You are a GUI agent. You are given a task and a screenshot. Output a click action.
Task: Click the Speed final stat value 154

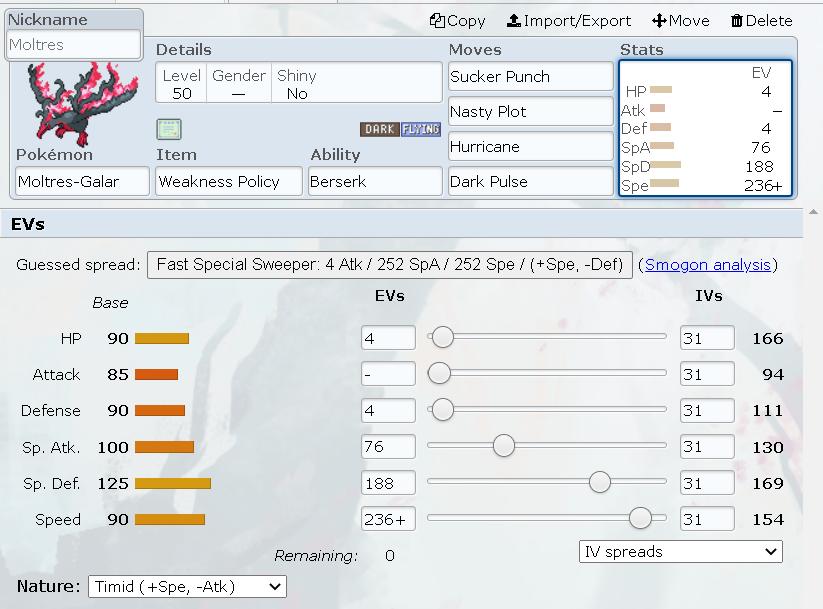click(x=767, y=520)
